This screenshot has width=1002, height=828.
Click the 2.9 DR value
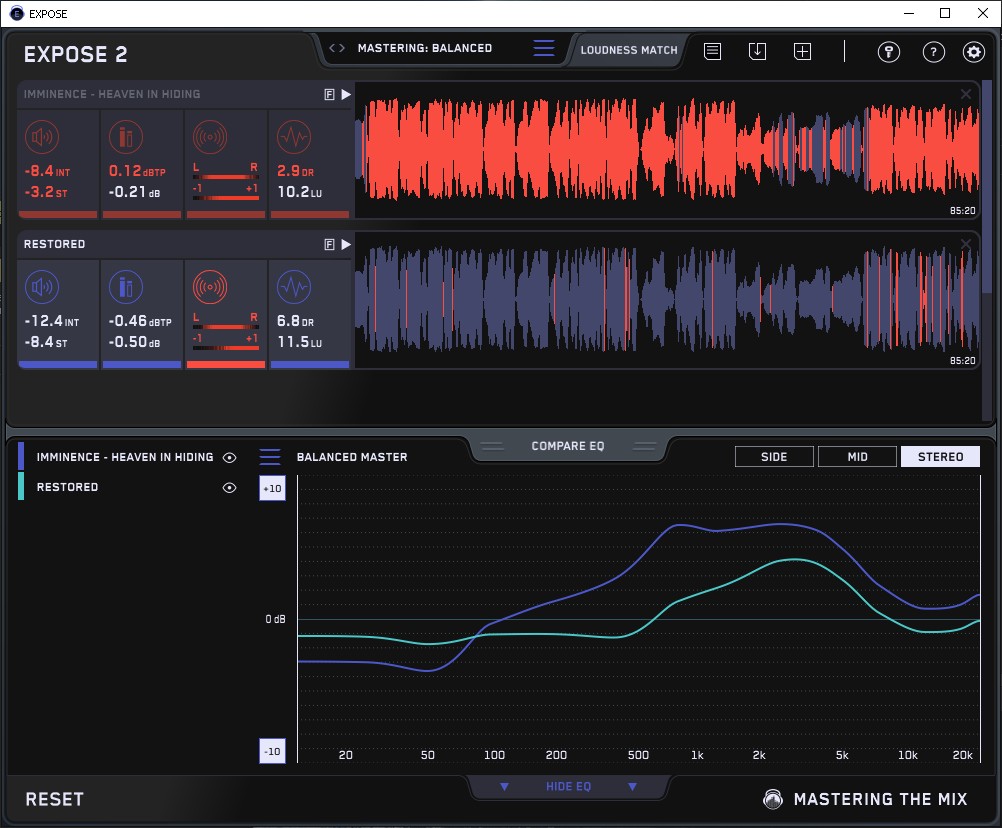point(295,171)
